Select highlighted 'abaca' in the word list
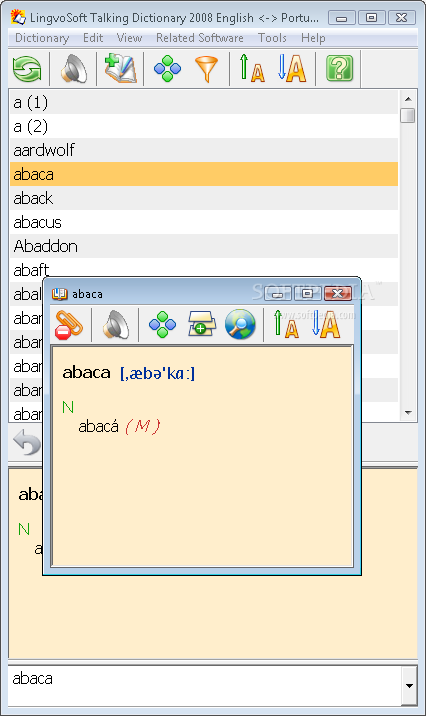The image size is (426, 716). 204,174
